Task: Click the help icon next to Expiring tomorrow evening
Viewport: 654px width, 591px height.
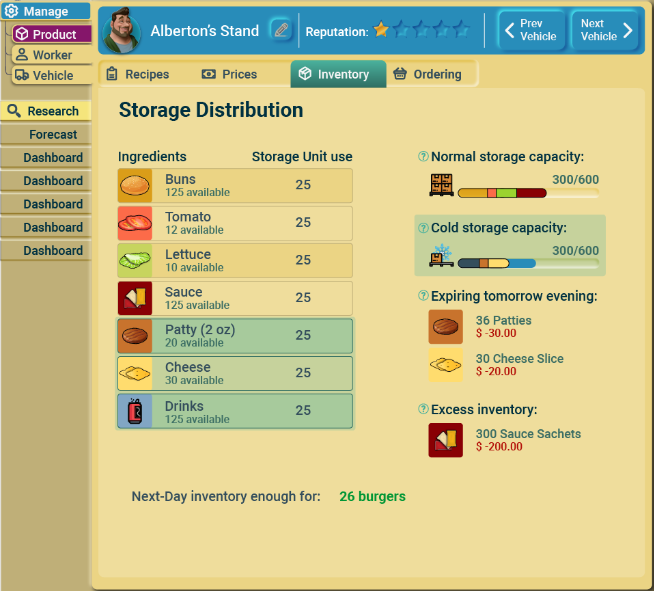Action: click(x=423, y=296)
